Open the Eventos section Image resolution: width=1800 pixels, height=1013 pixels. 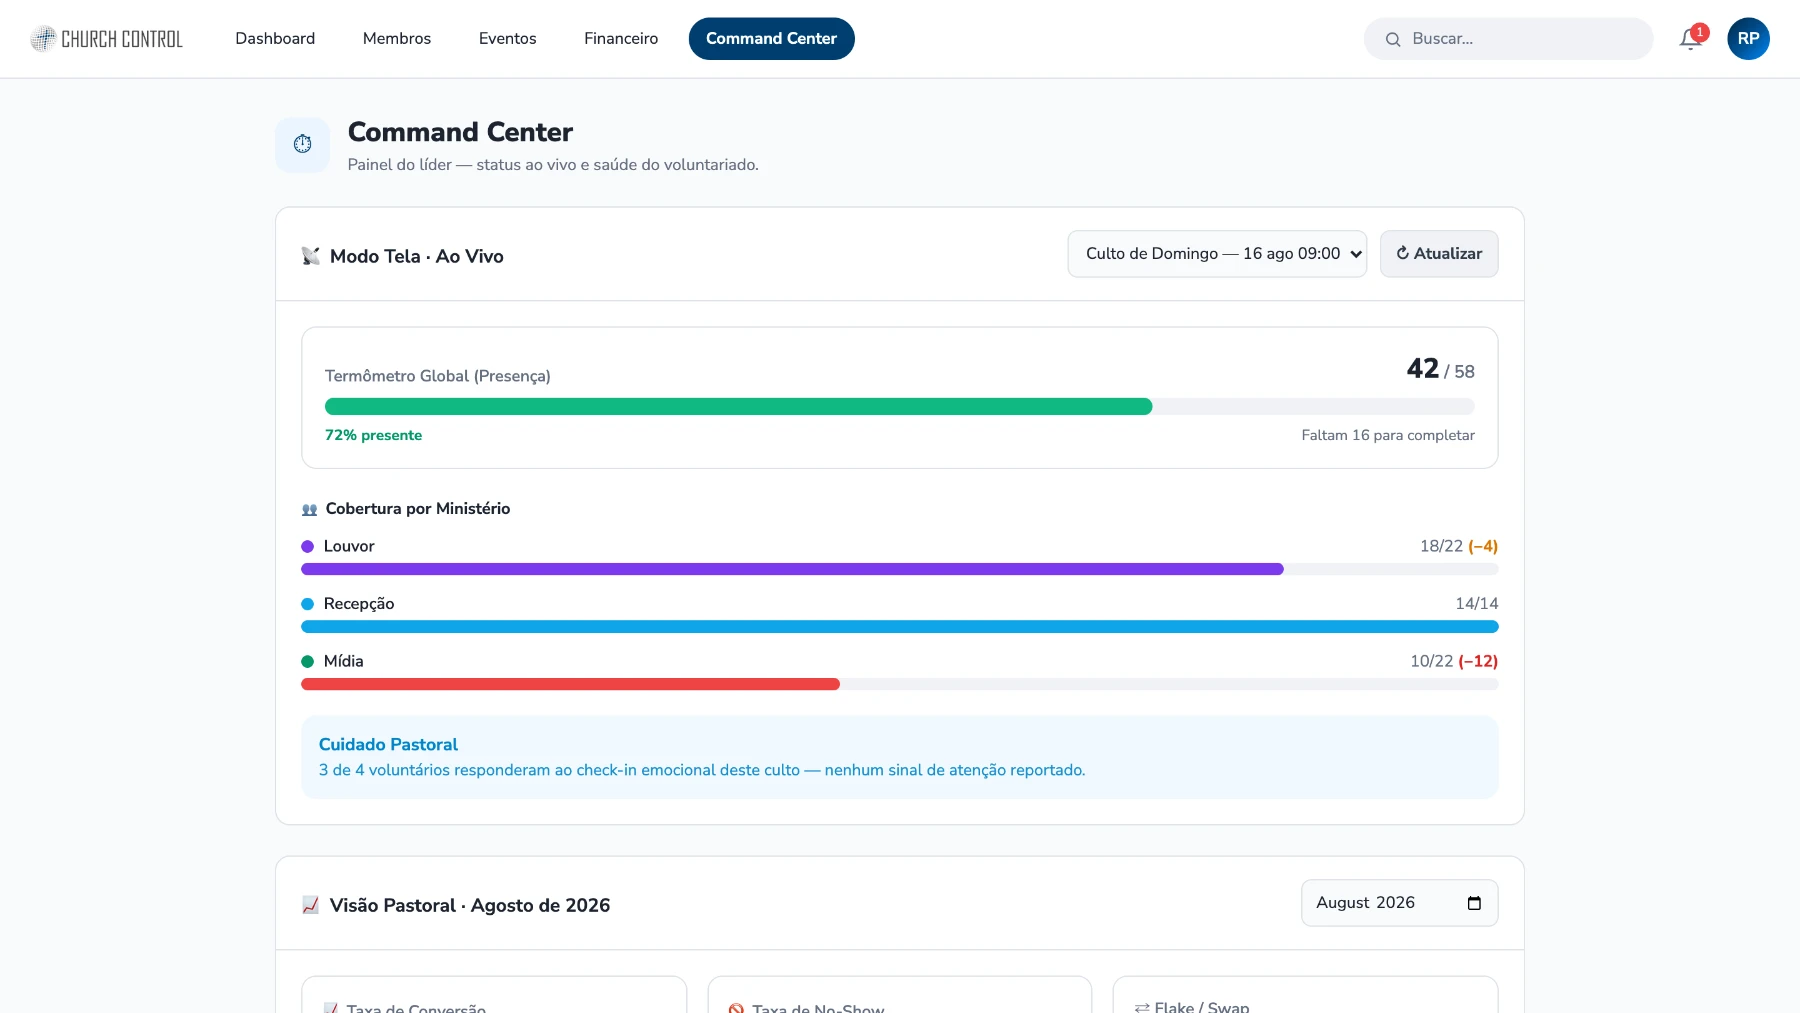coord(508,39)
